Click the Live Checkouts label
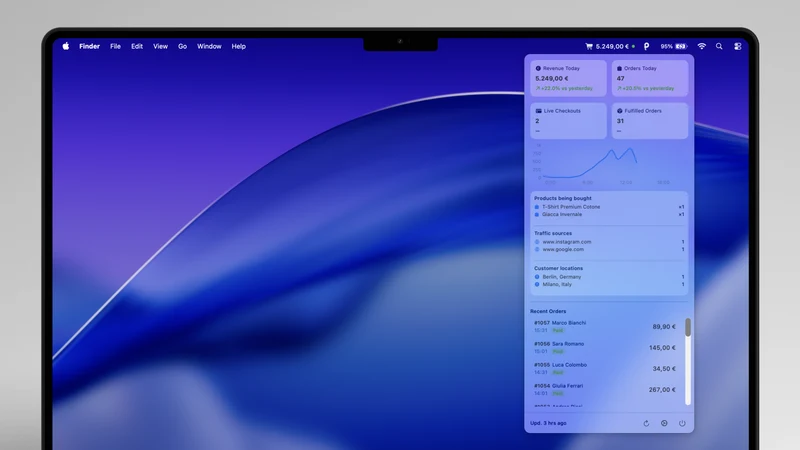The height and width of the screenshot is (450, 800). [x=562, y=111]
